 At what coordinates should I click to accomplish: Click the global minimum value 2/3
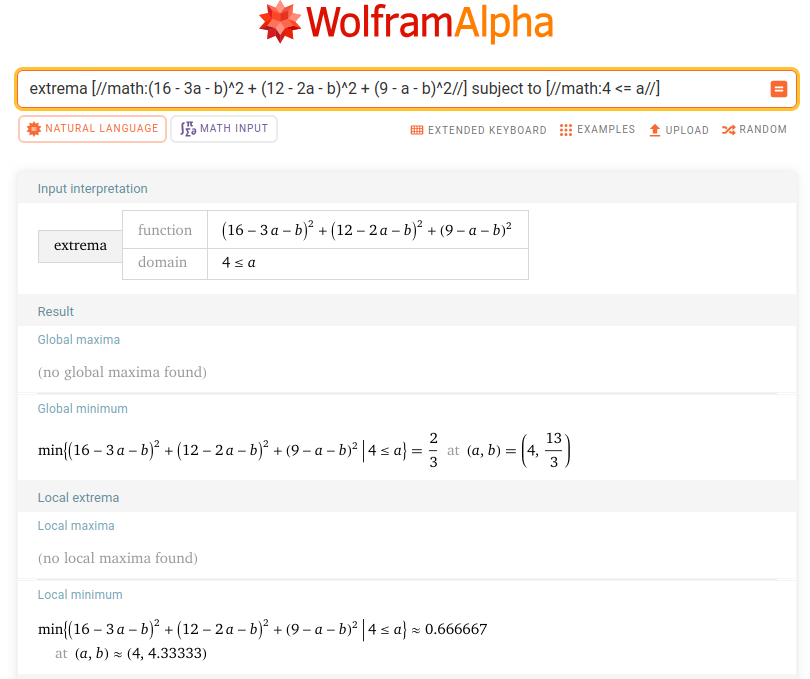point(433,450)
